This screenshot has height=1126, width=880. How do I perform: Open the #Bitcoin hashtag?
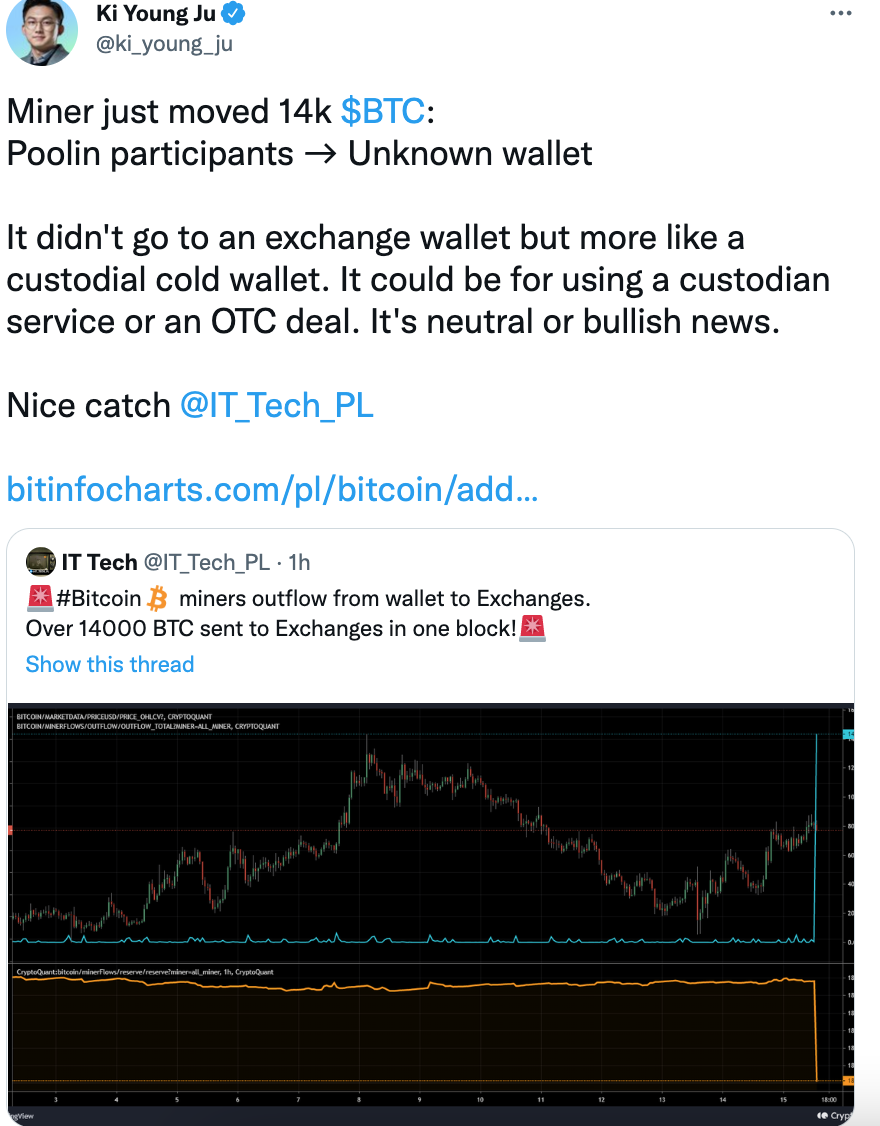(99, 599)
